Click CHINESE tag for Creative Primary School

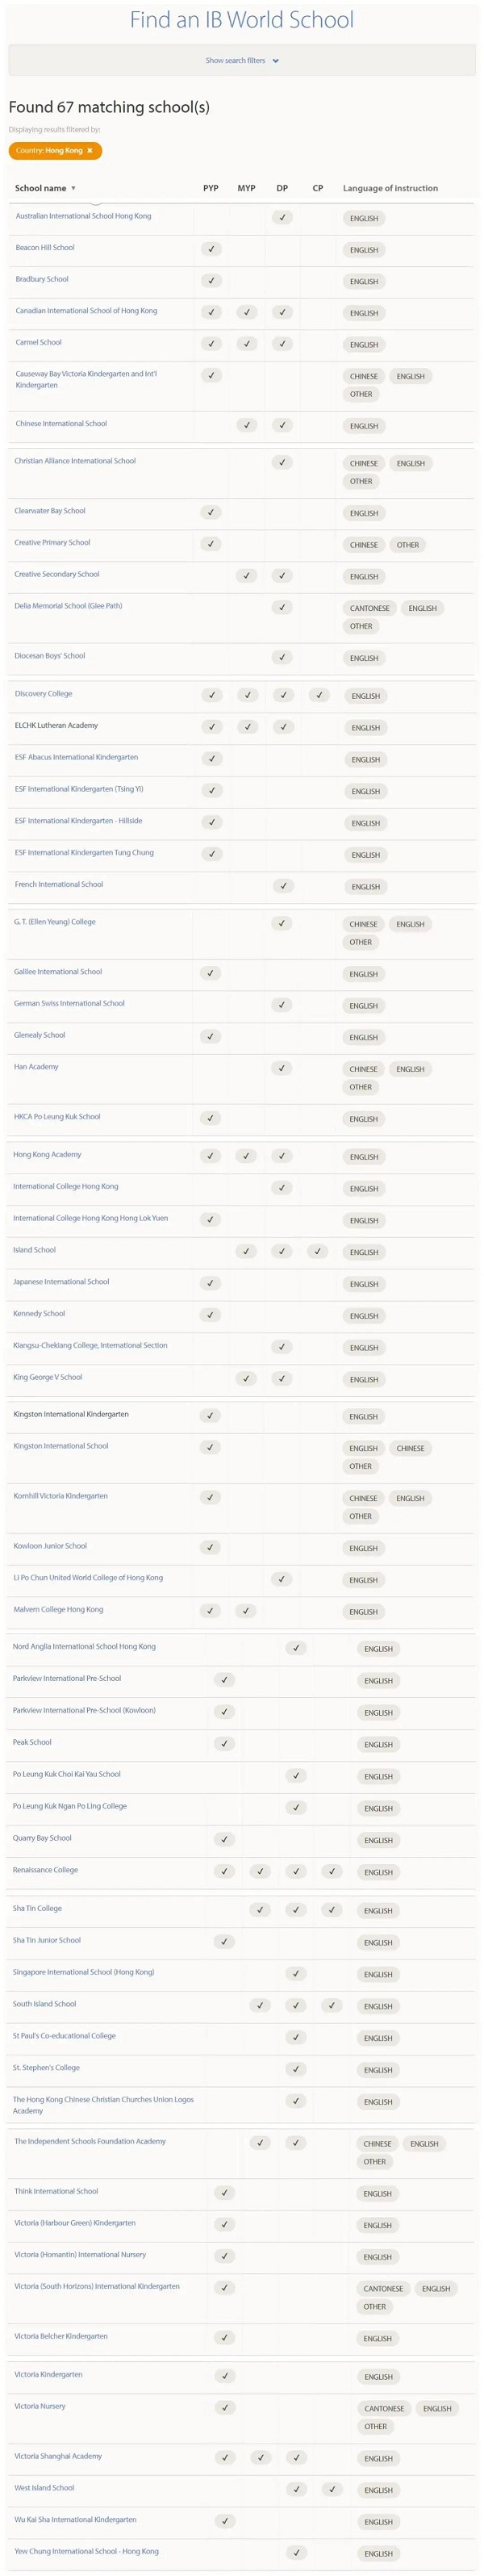[x=364, y=545]
